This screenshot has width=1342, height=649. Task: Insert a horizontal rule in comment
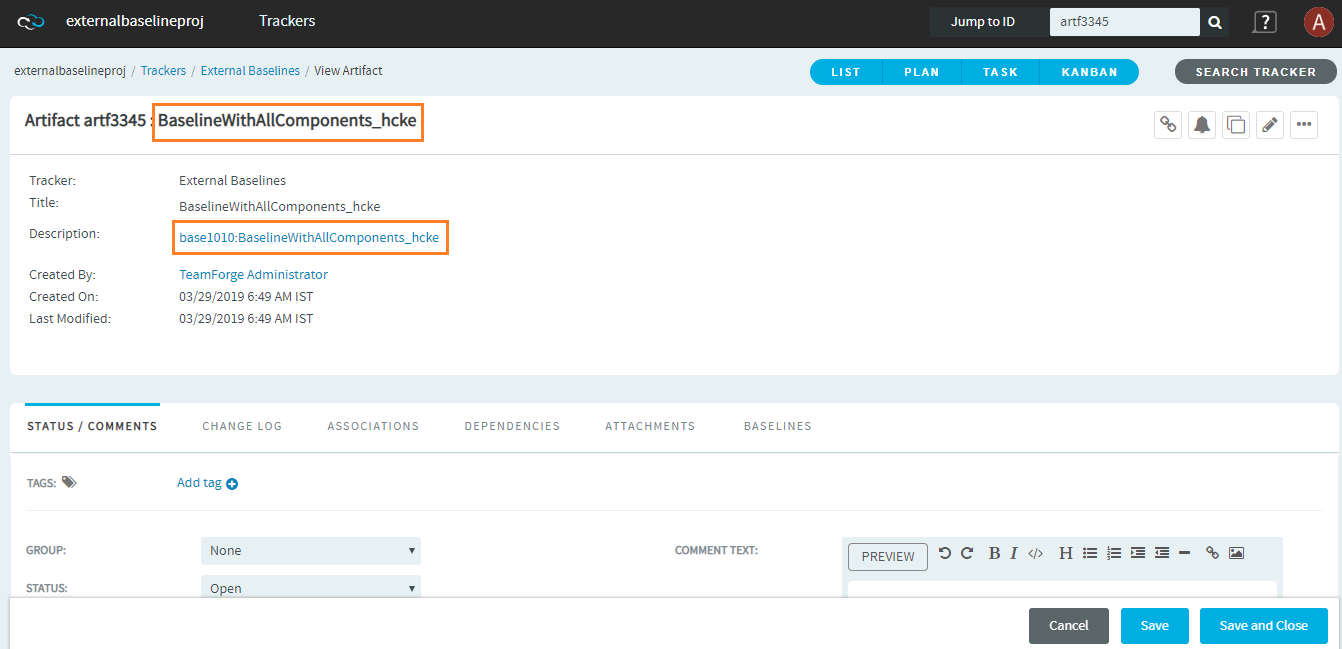1184,553
